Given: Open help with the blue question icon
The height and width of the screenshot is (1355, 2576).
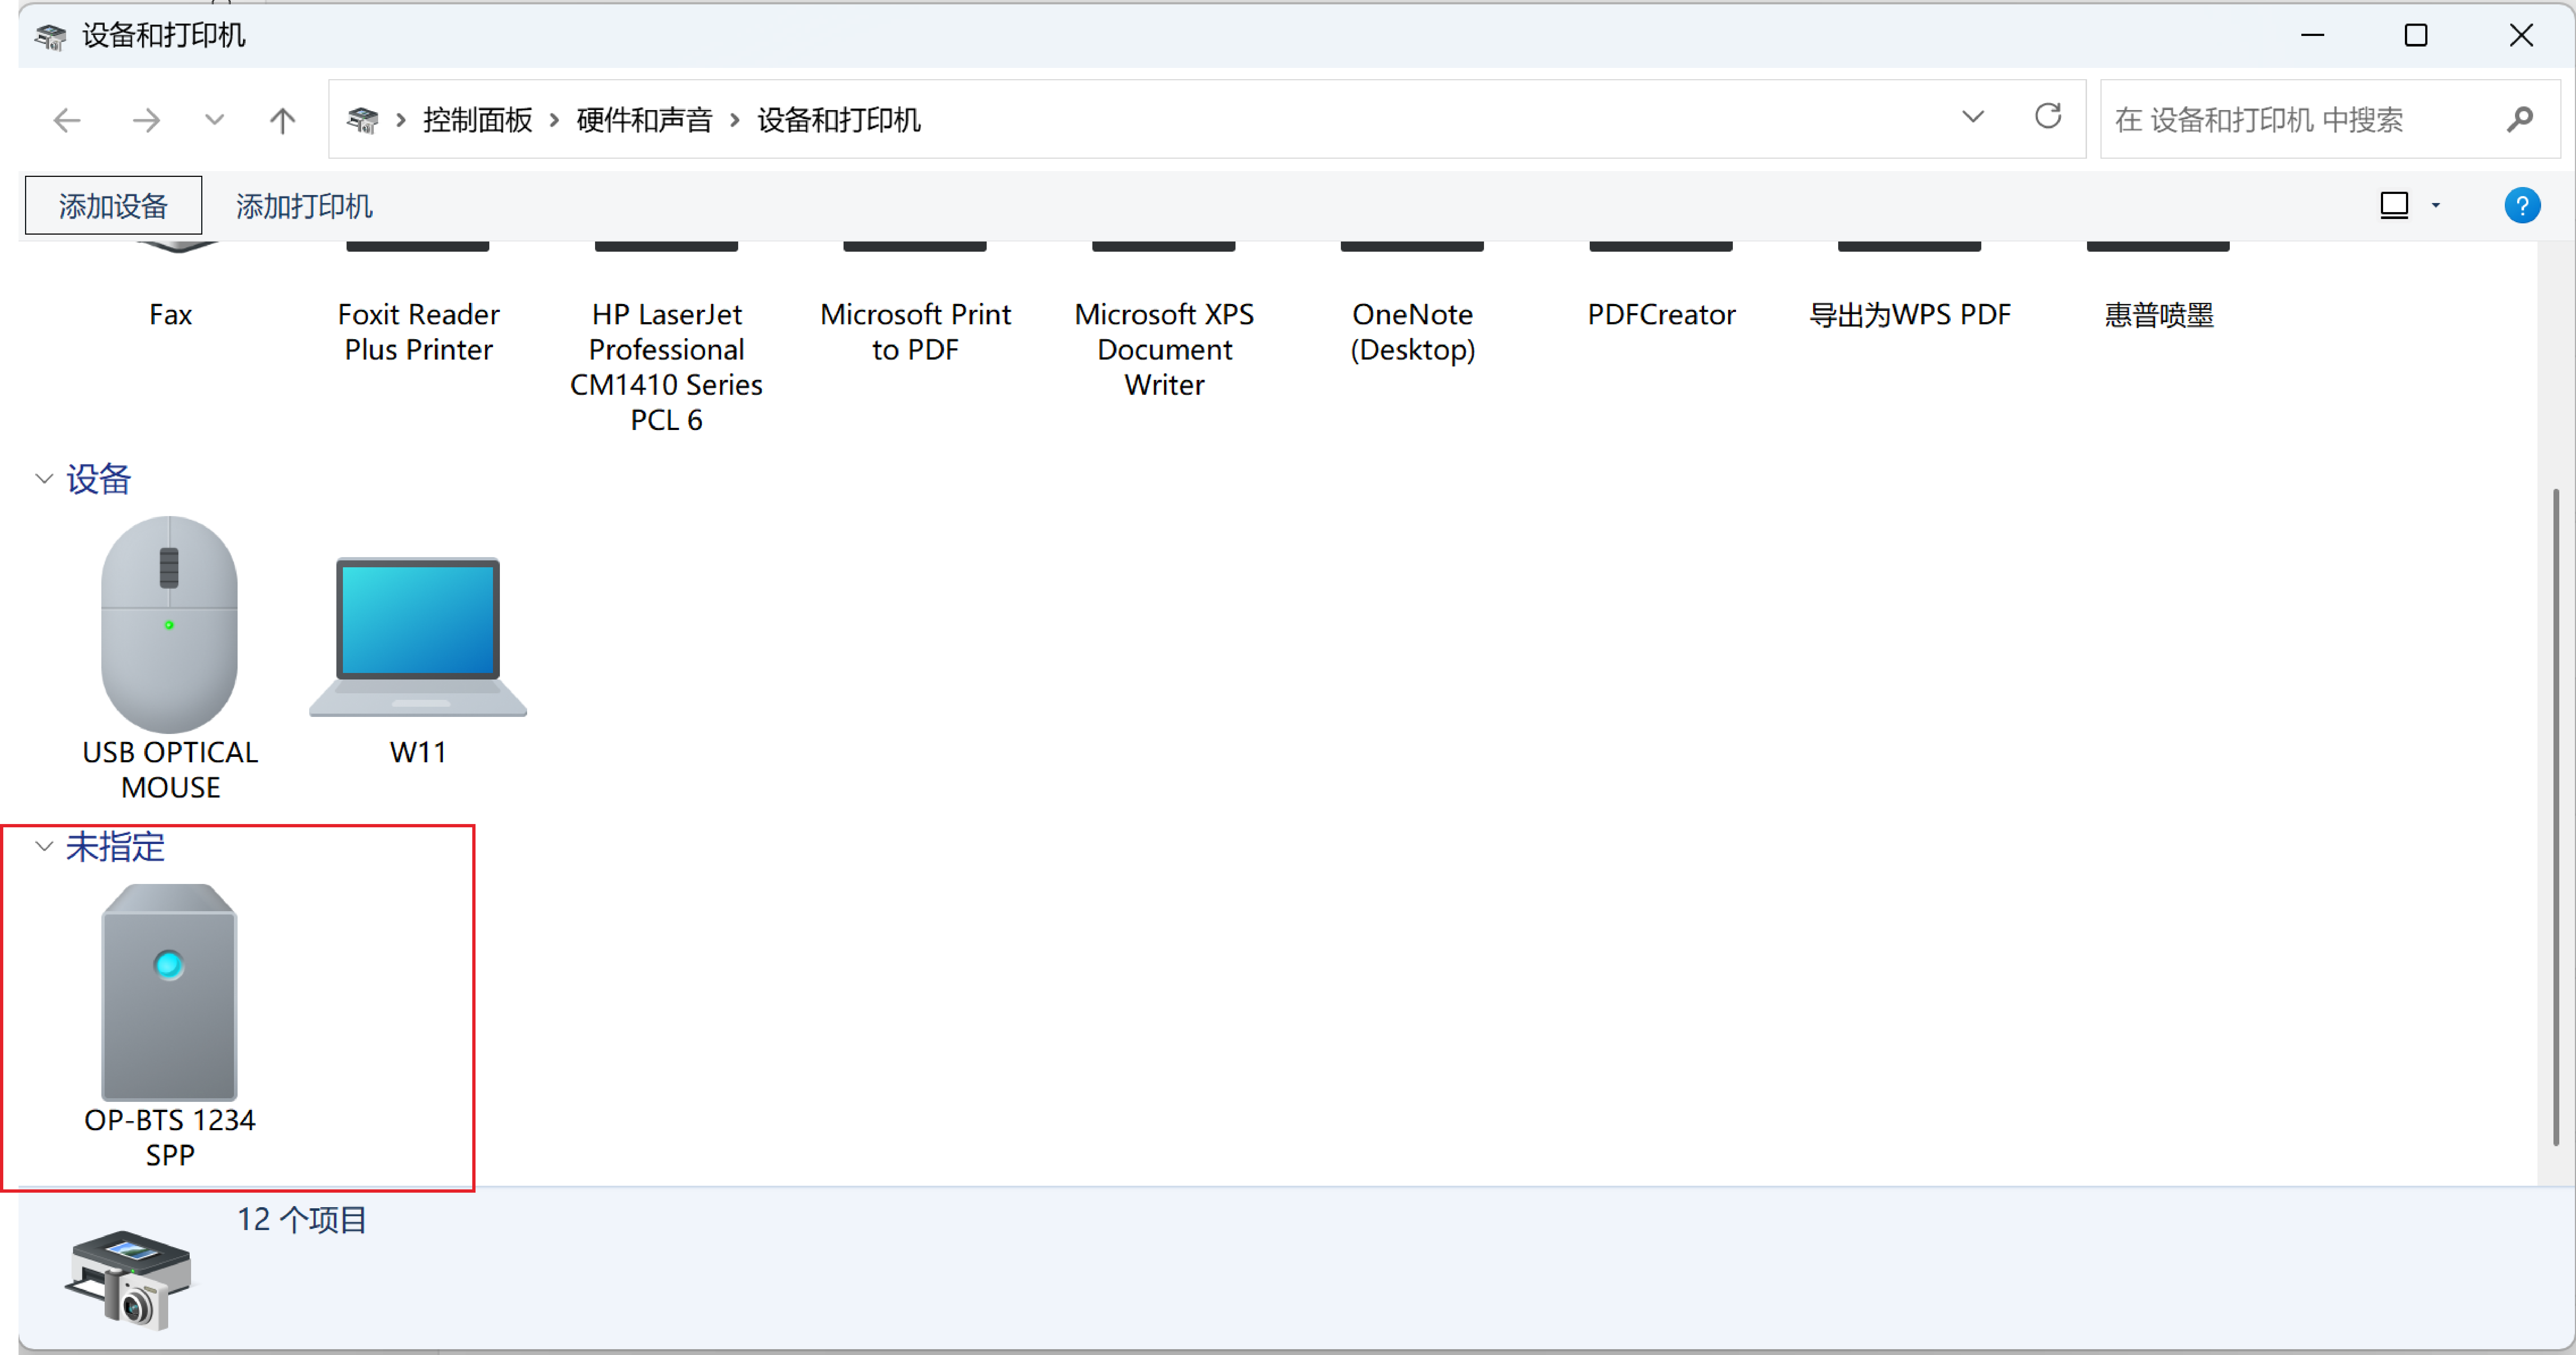Looking at the screenshot, I should click(2521, 206).
